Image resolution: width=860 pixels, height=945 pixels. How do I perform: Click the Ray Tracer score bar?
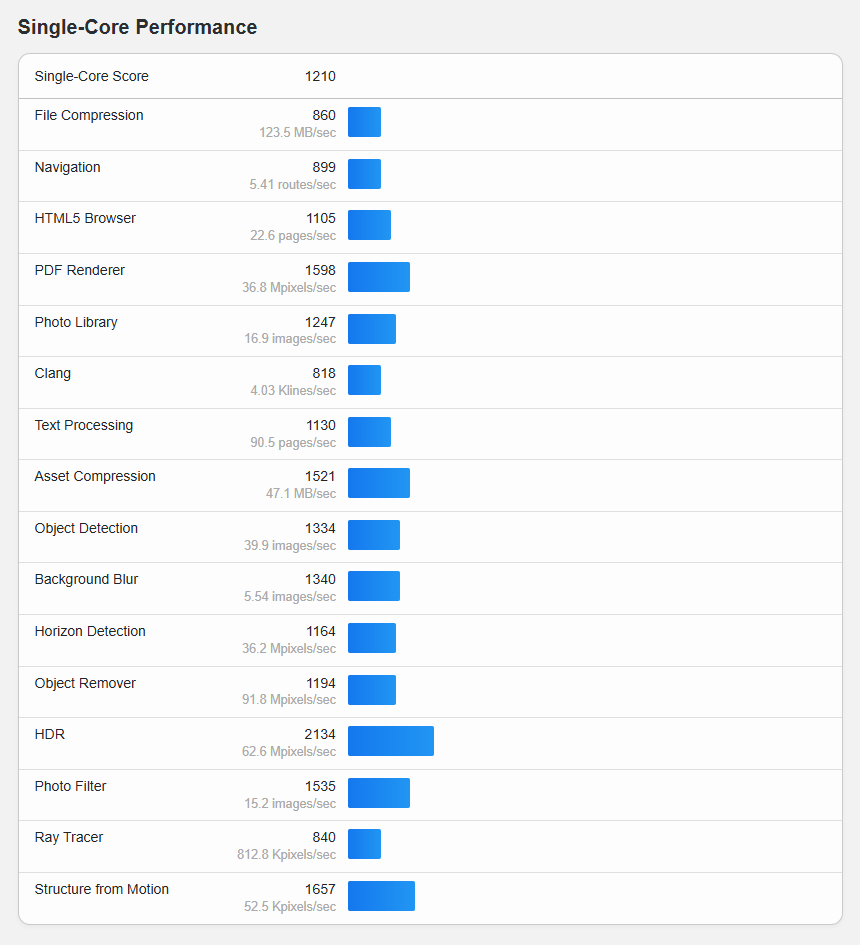tap(364, 844)
